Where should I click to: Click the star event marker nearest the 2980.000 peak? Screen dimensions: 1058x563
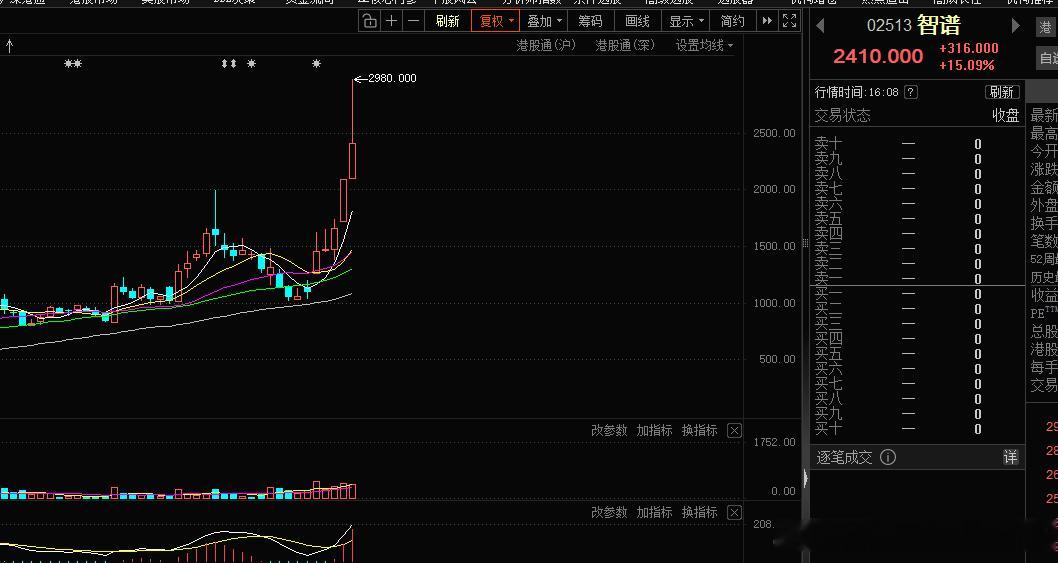tap(316, 64)
